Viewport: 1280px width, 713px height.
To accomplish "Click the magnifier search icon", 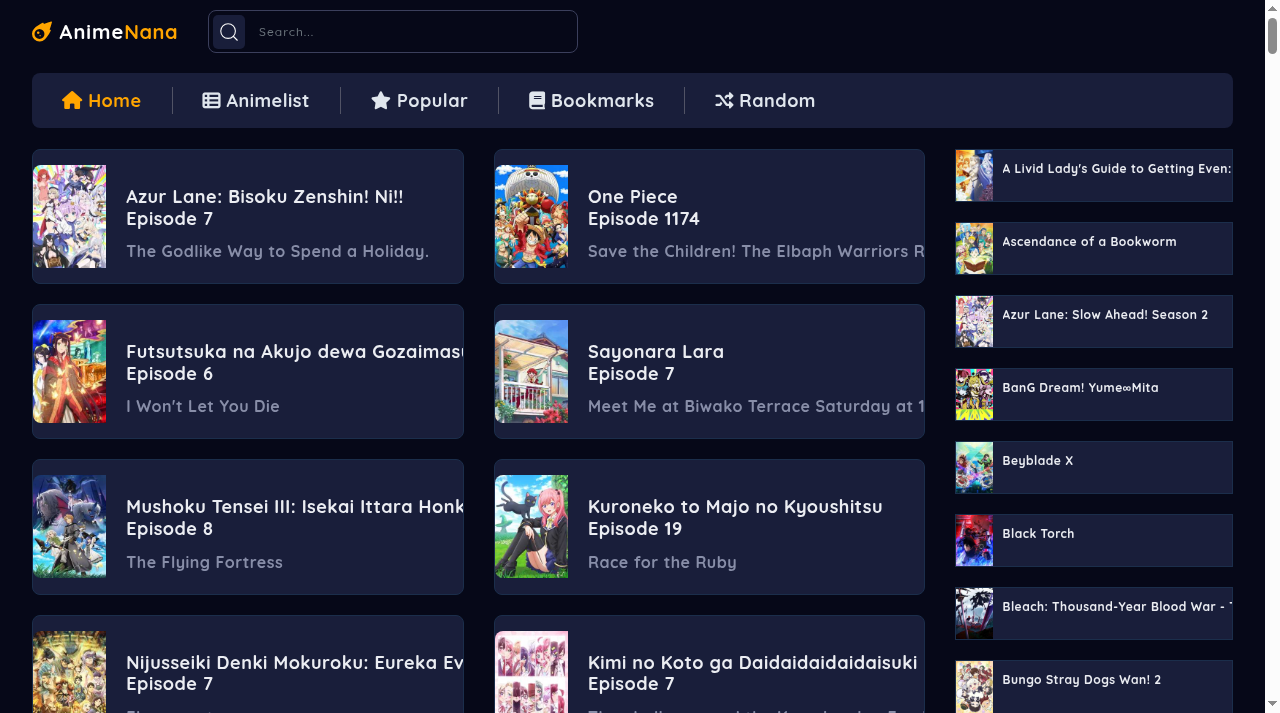I will pos(229,32).
